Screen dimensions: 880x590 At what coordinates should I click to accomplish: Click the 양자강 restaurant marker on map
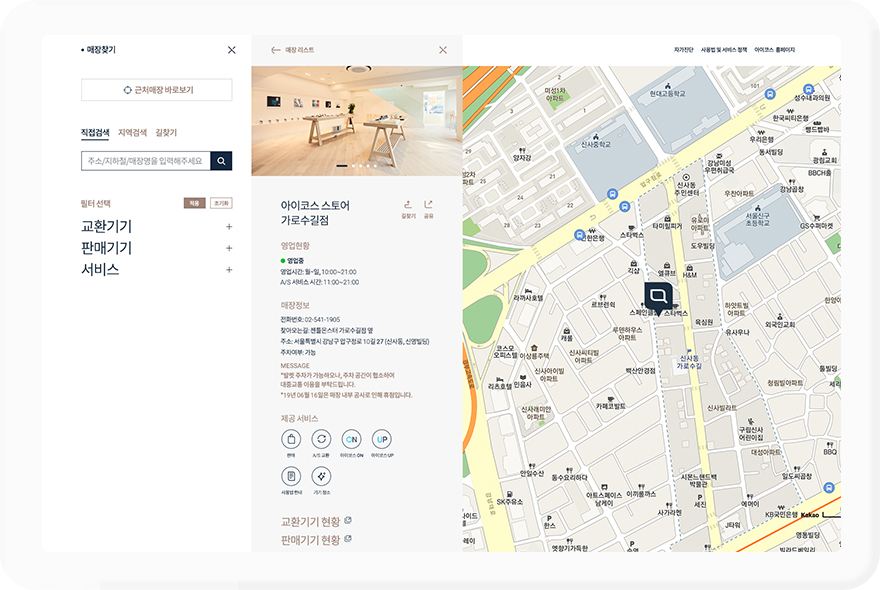click(522, 155)
